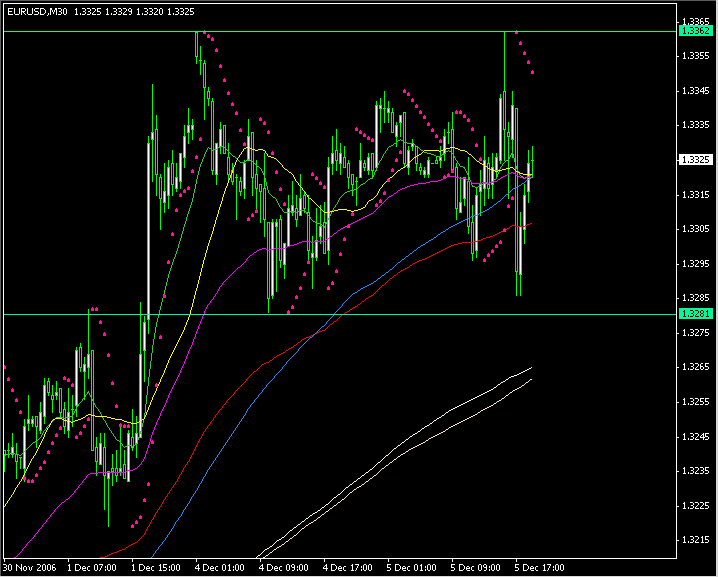Screen dimensions: 718x577
Task: Click the 1.3305 price scale label
Action: (x=696, y=229)
